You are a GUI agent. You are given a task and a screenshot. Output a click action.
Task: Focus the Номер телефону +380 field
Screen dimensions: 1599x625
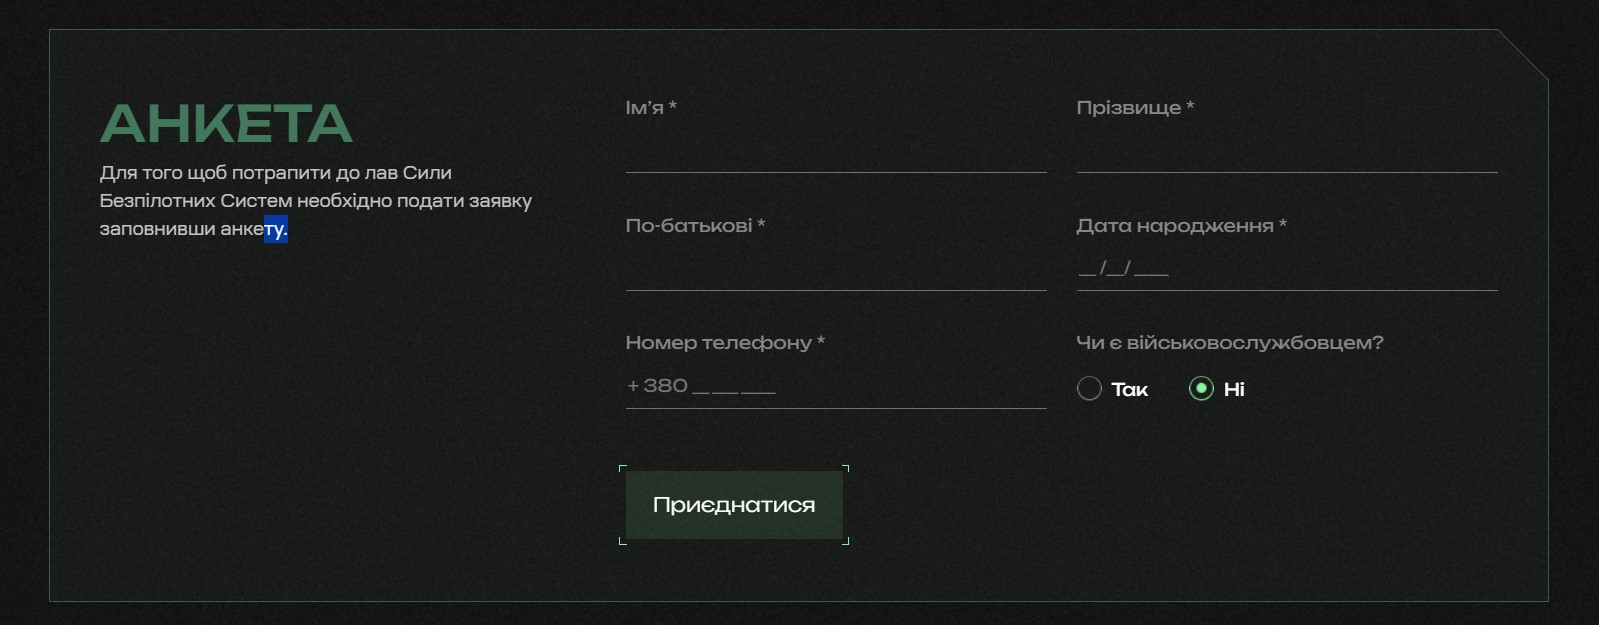835,386
